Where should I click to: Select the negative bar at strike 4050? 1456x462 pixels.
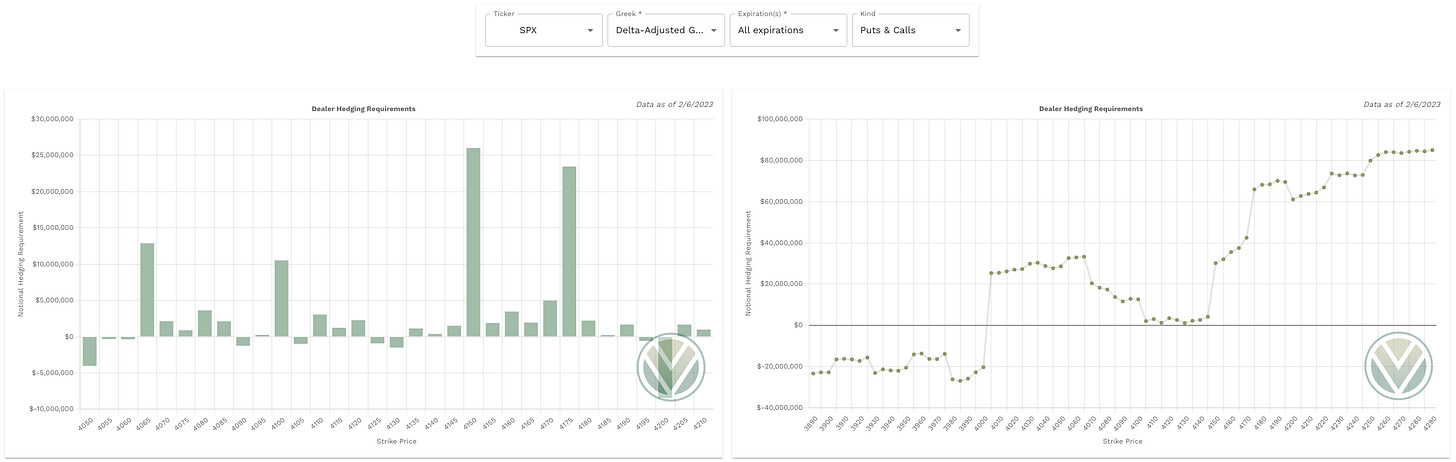tap(90, 351)
